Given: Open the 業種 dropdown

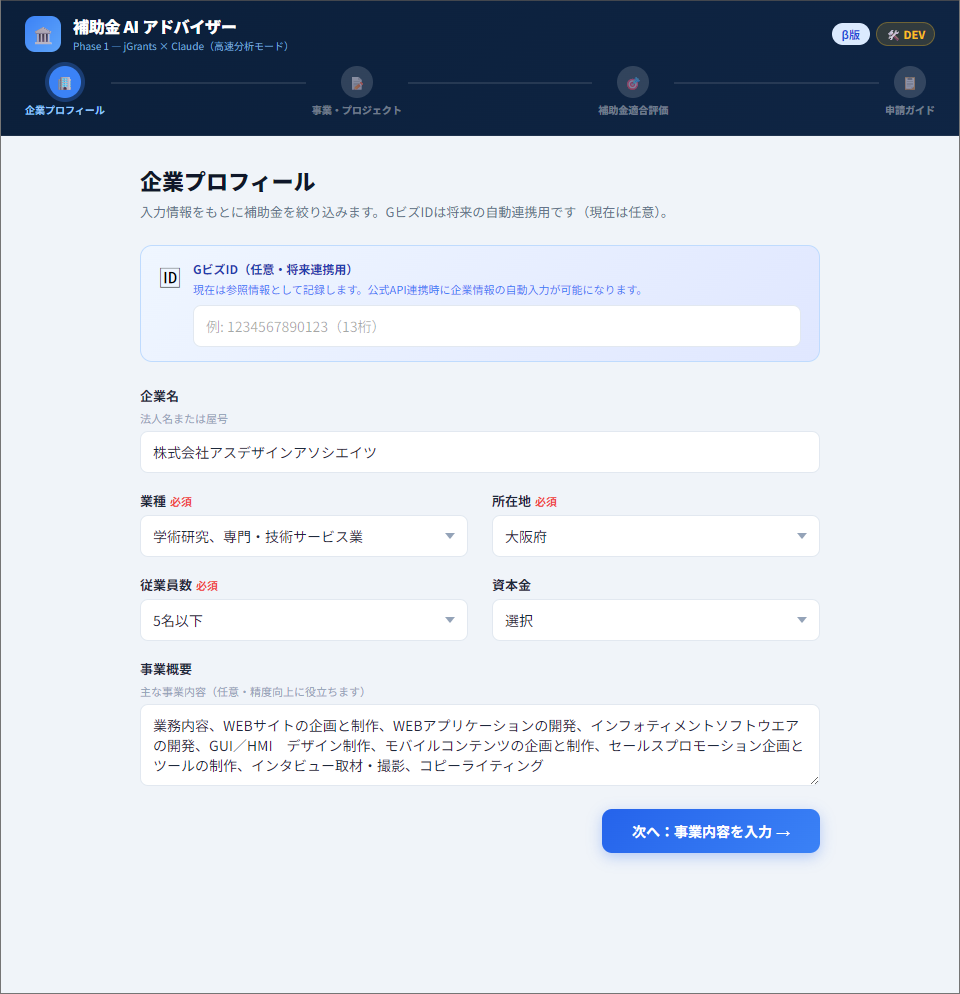Looking at the screenshot, I should 304,536.
